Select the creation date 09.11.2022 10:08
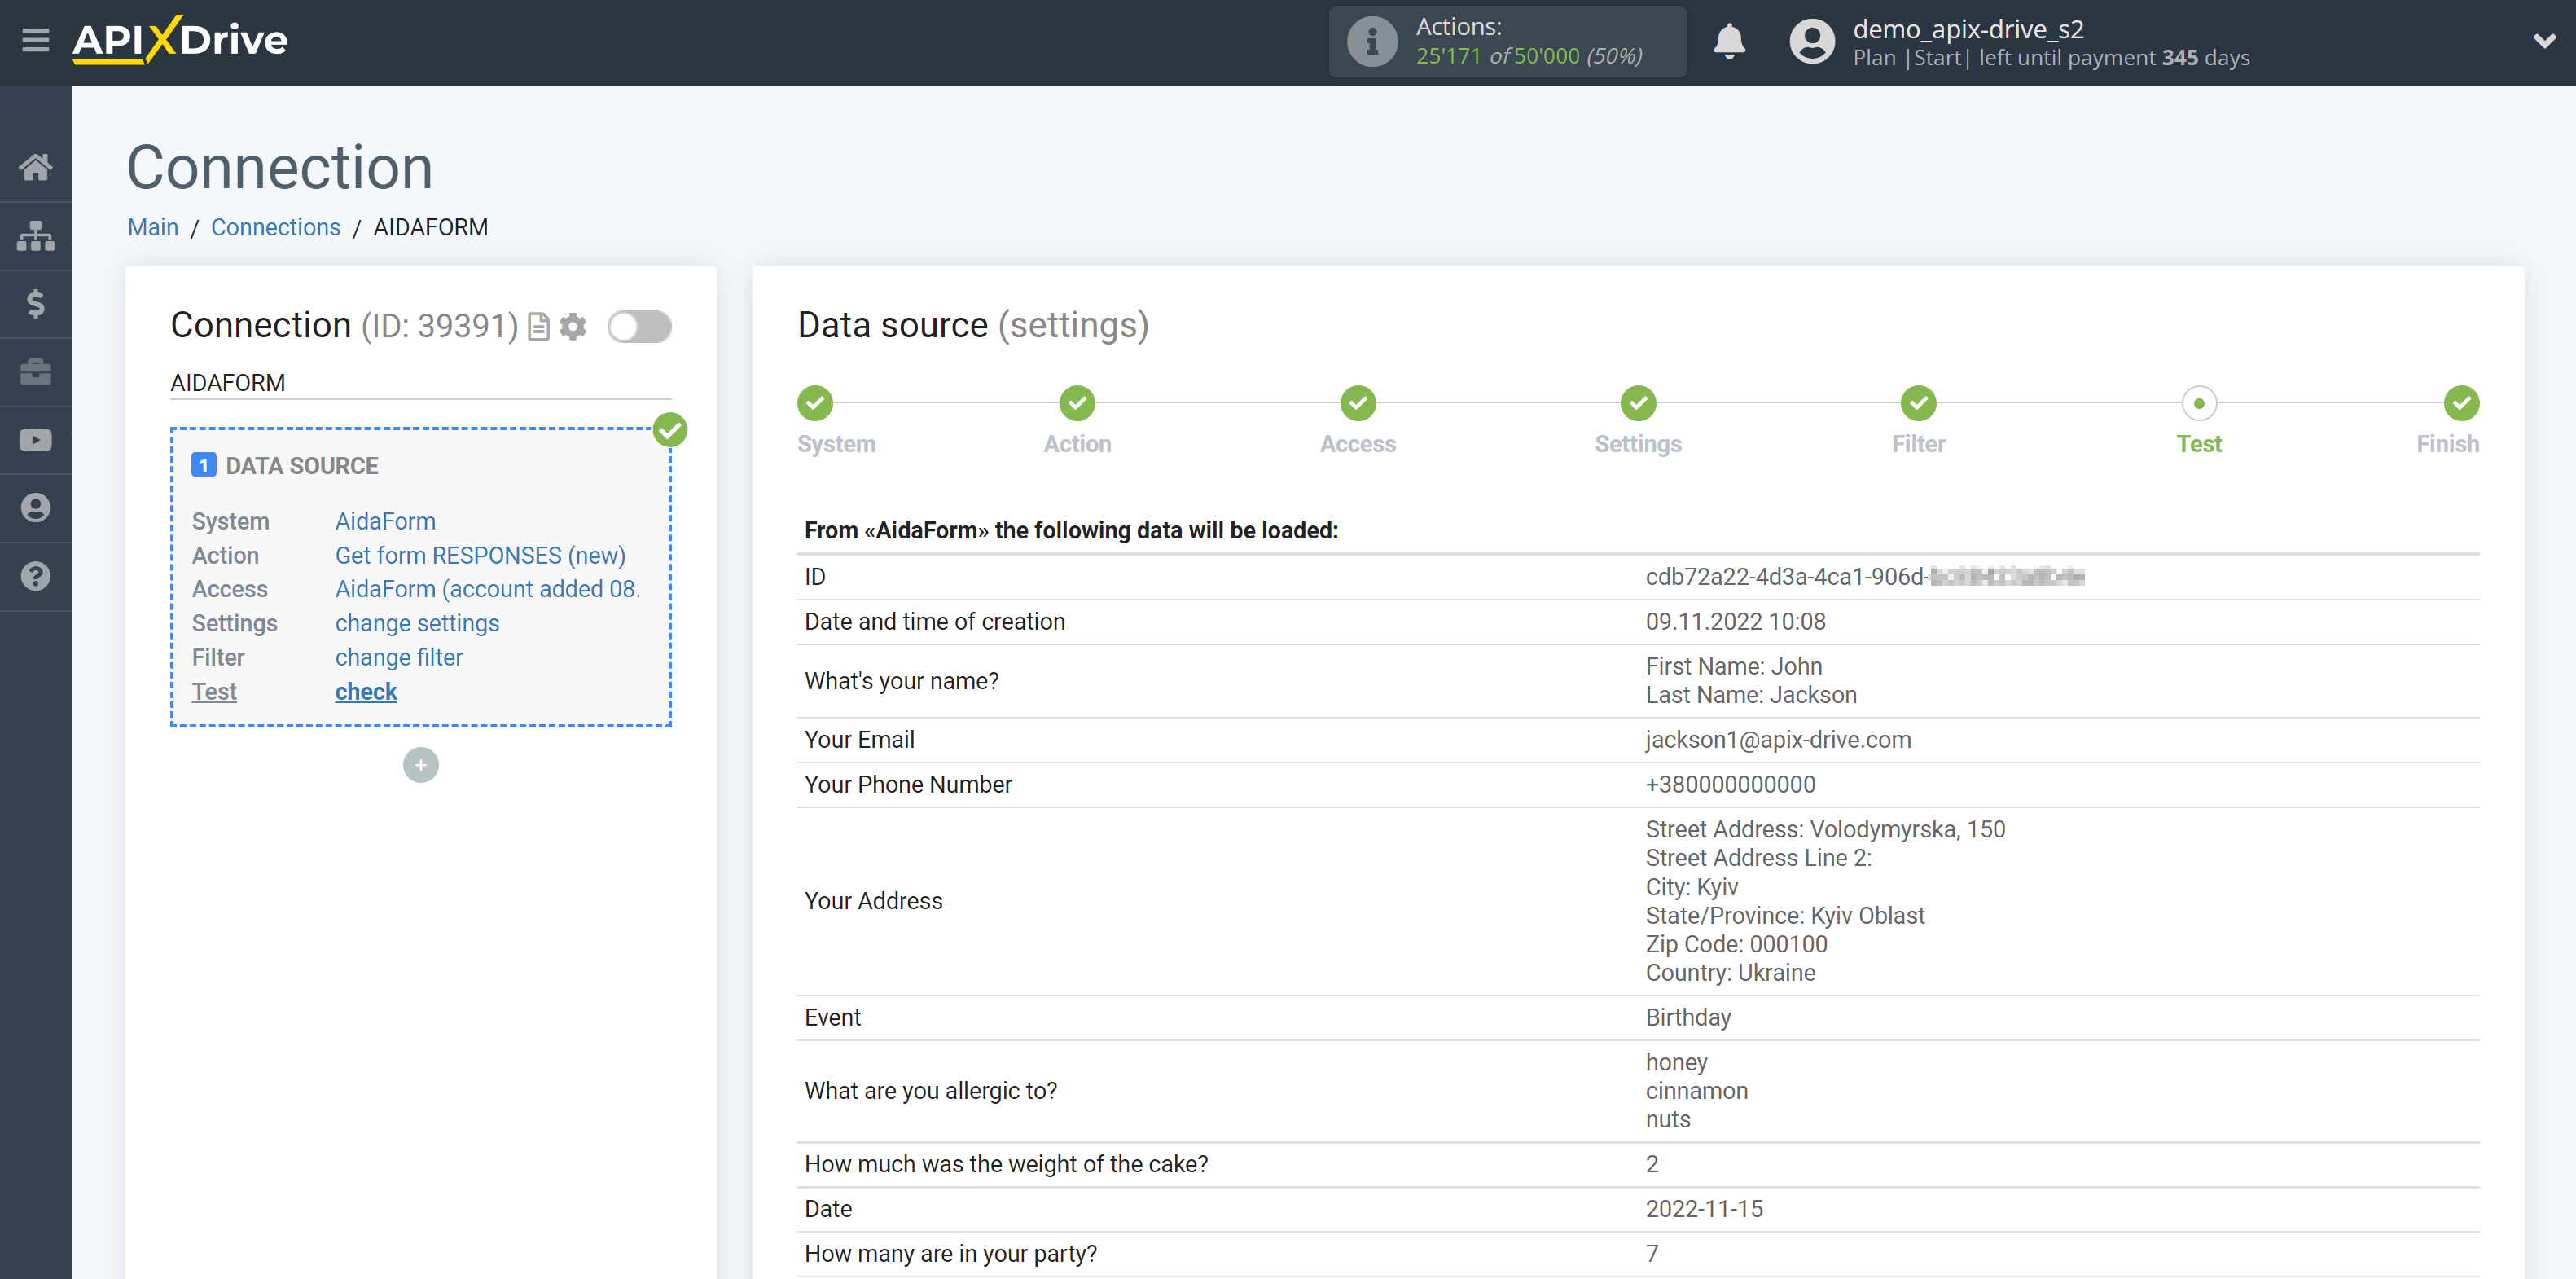 point(1736,622)
